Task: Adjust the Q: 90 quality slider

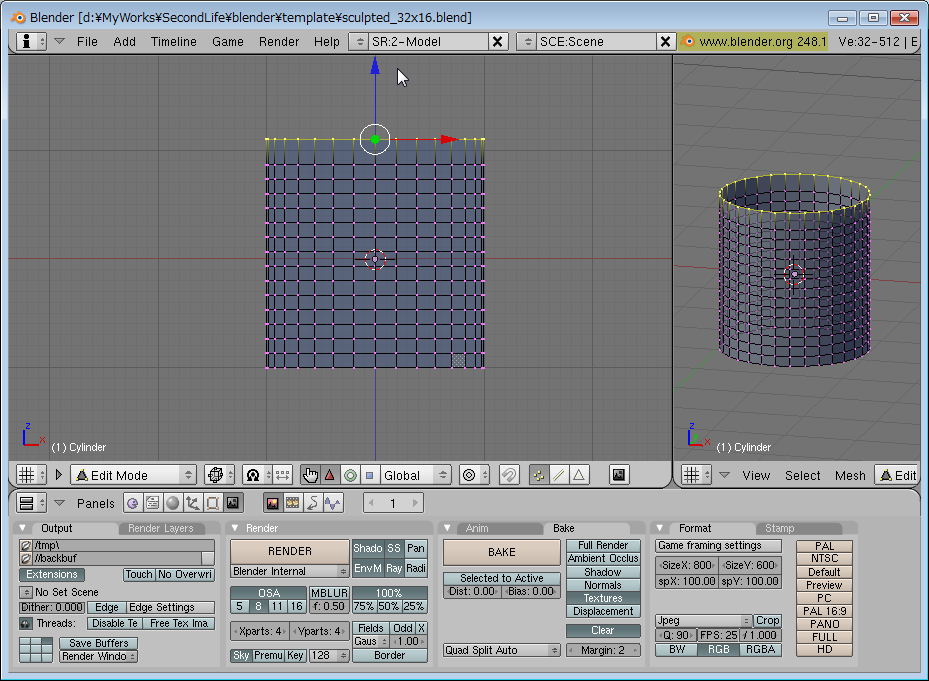Action: (676, 635)
